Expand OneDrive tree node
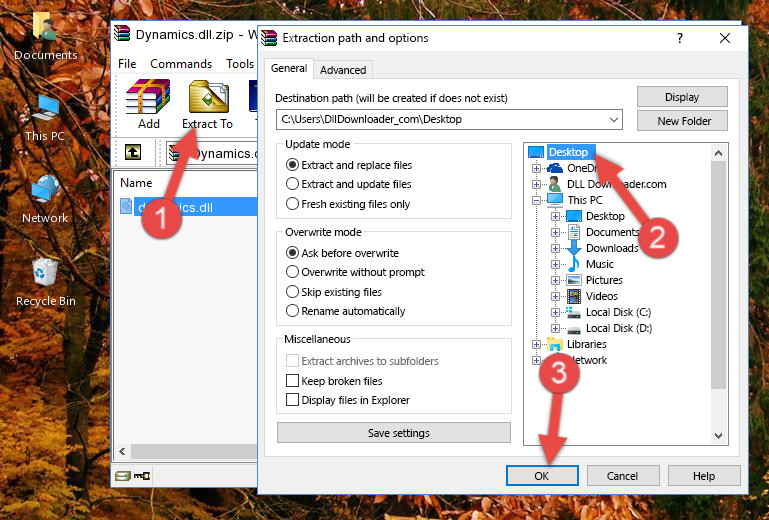769x520 pixels. (537, 168)
